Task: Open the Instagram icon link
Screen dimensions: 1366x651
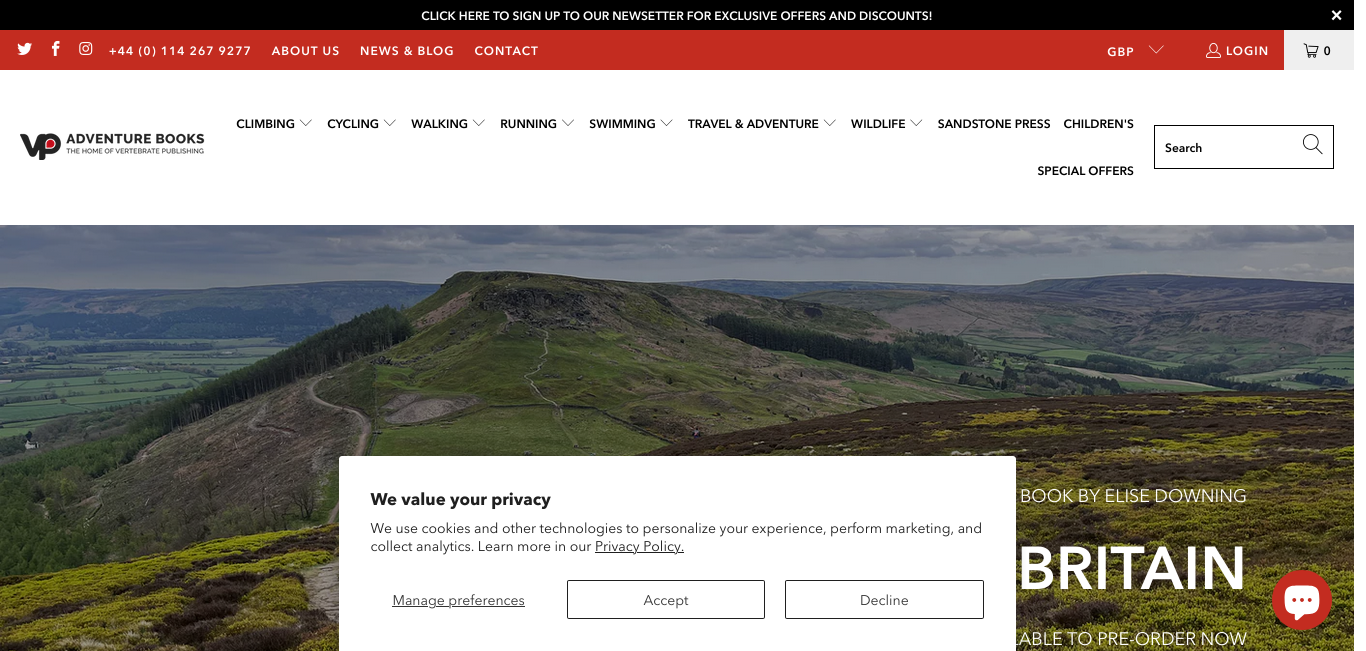Action: pos(86,48)
